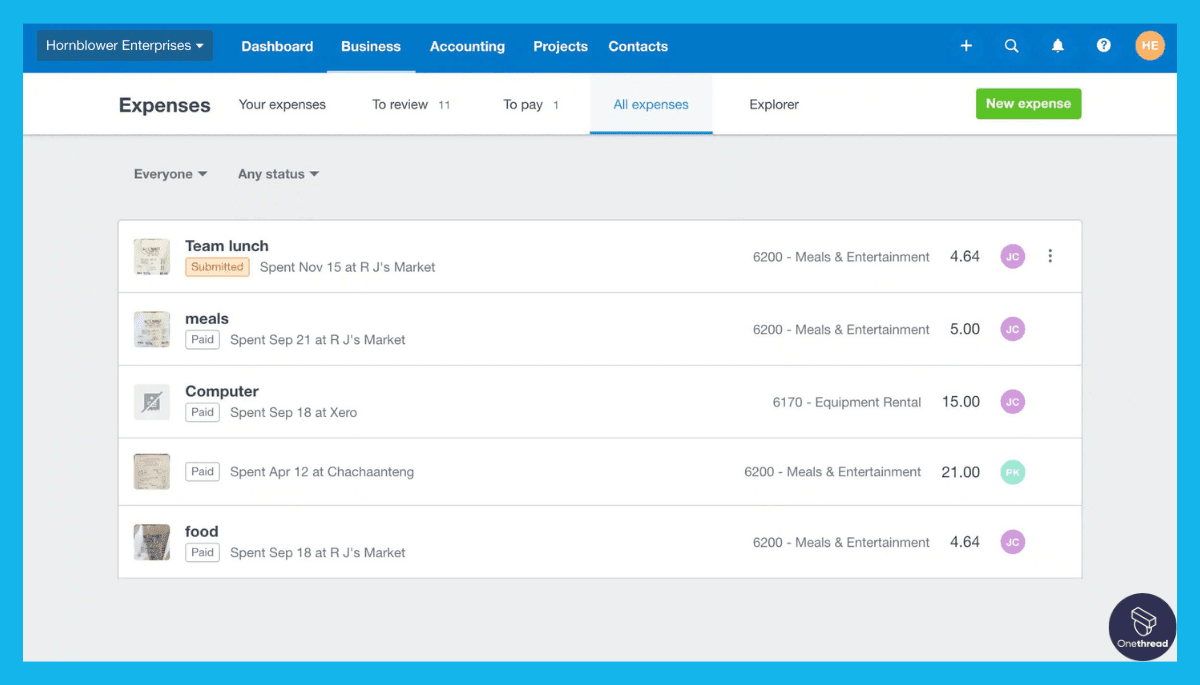Switch to the Accounting menu
Image resolution: width=1200 pixels, height=685 pixels.
467,46
